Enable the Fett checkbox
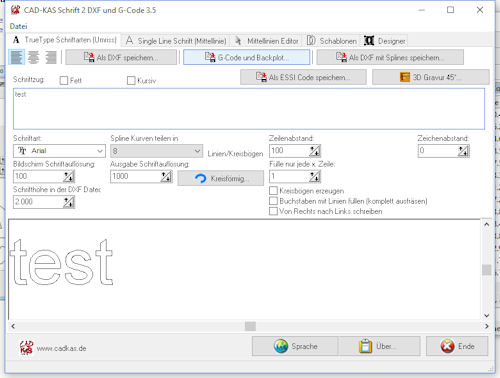500x378 pixels. coord(64,80)
